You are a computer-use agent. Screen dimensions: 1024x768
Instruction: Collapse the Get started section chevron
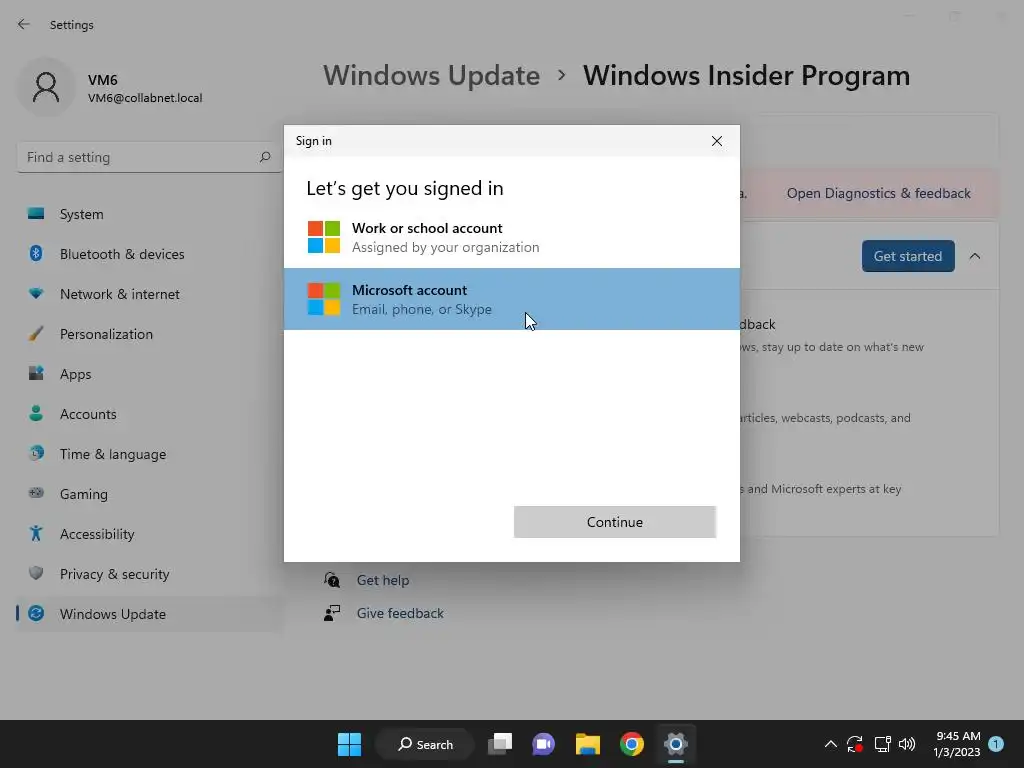pos(974,256)
